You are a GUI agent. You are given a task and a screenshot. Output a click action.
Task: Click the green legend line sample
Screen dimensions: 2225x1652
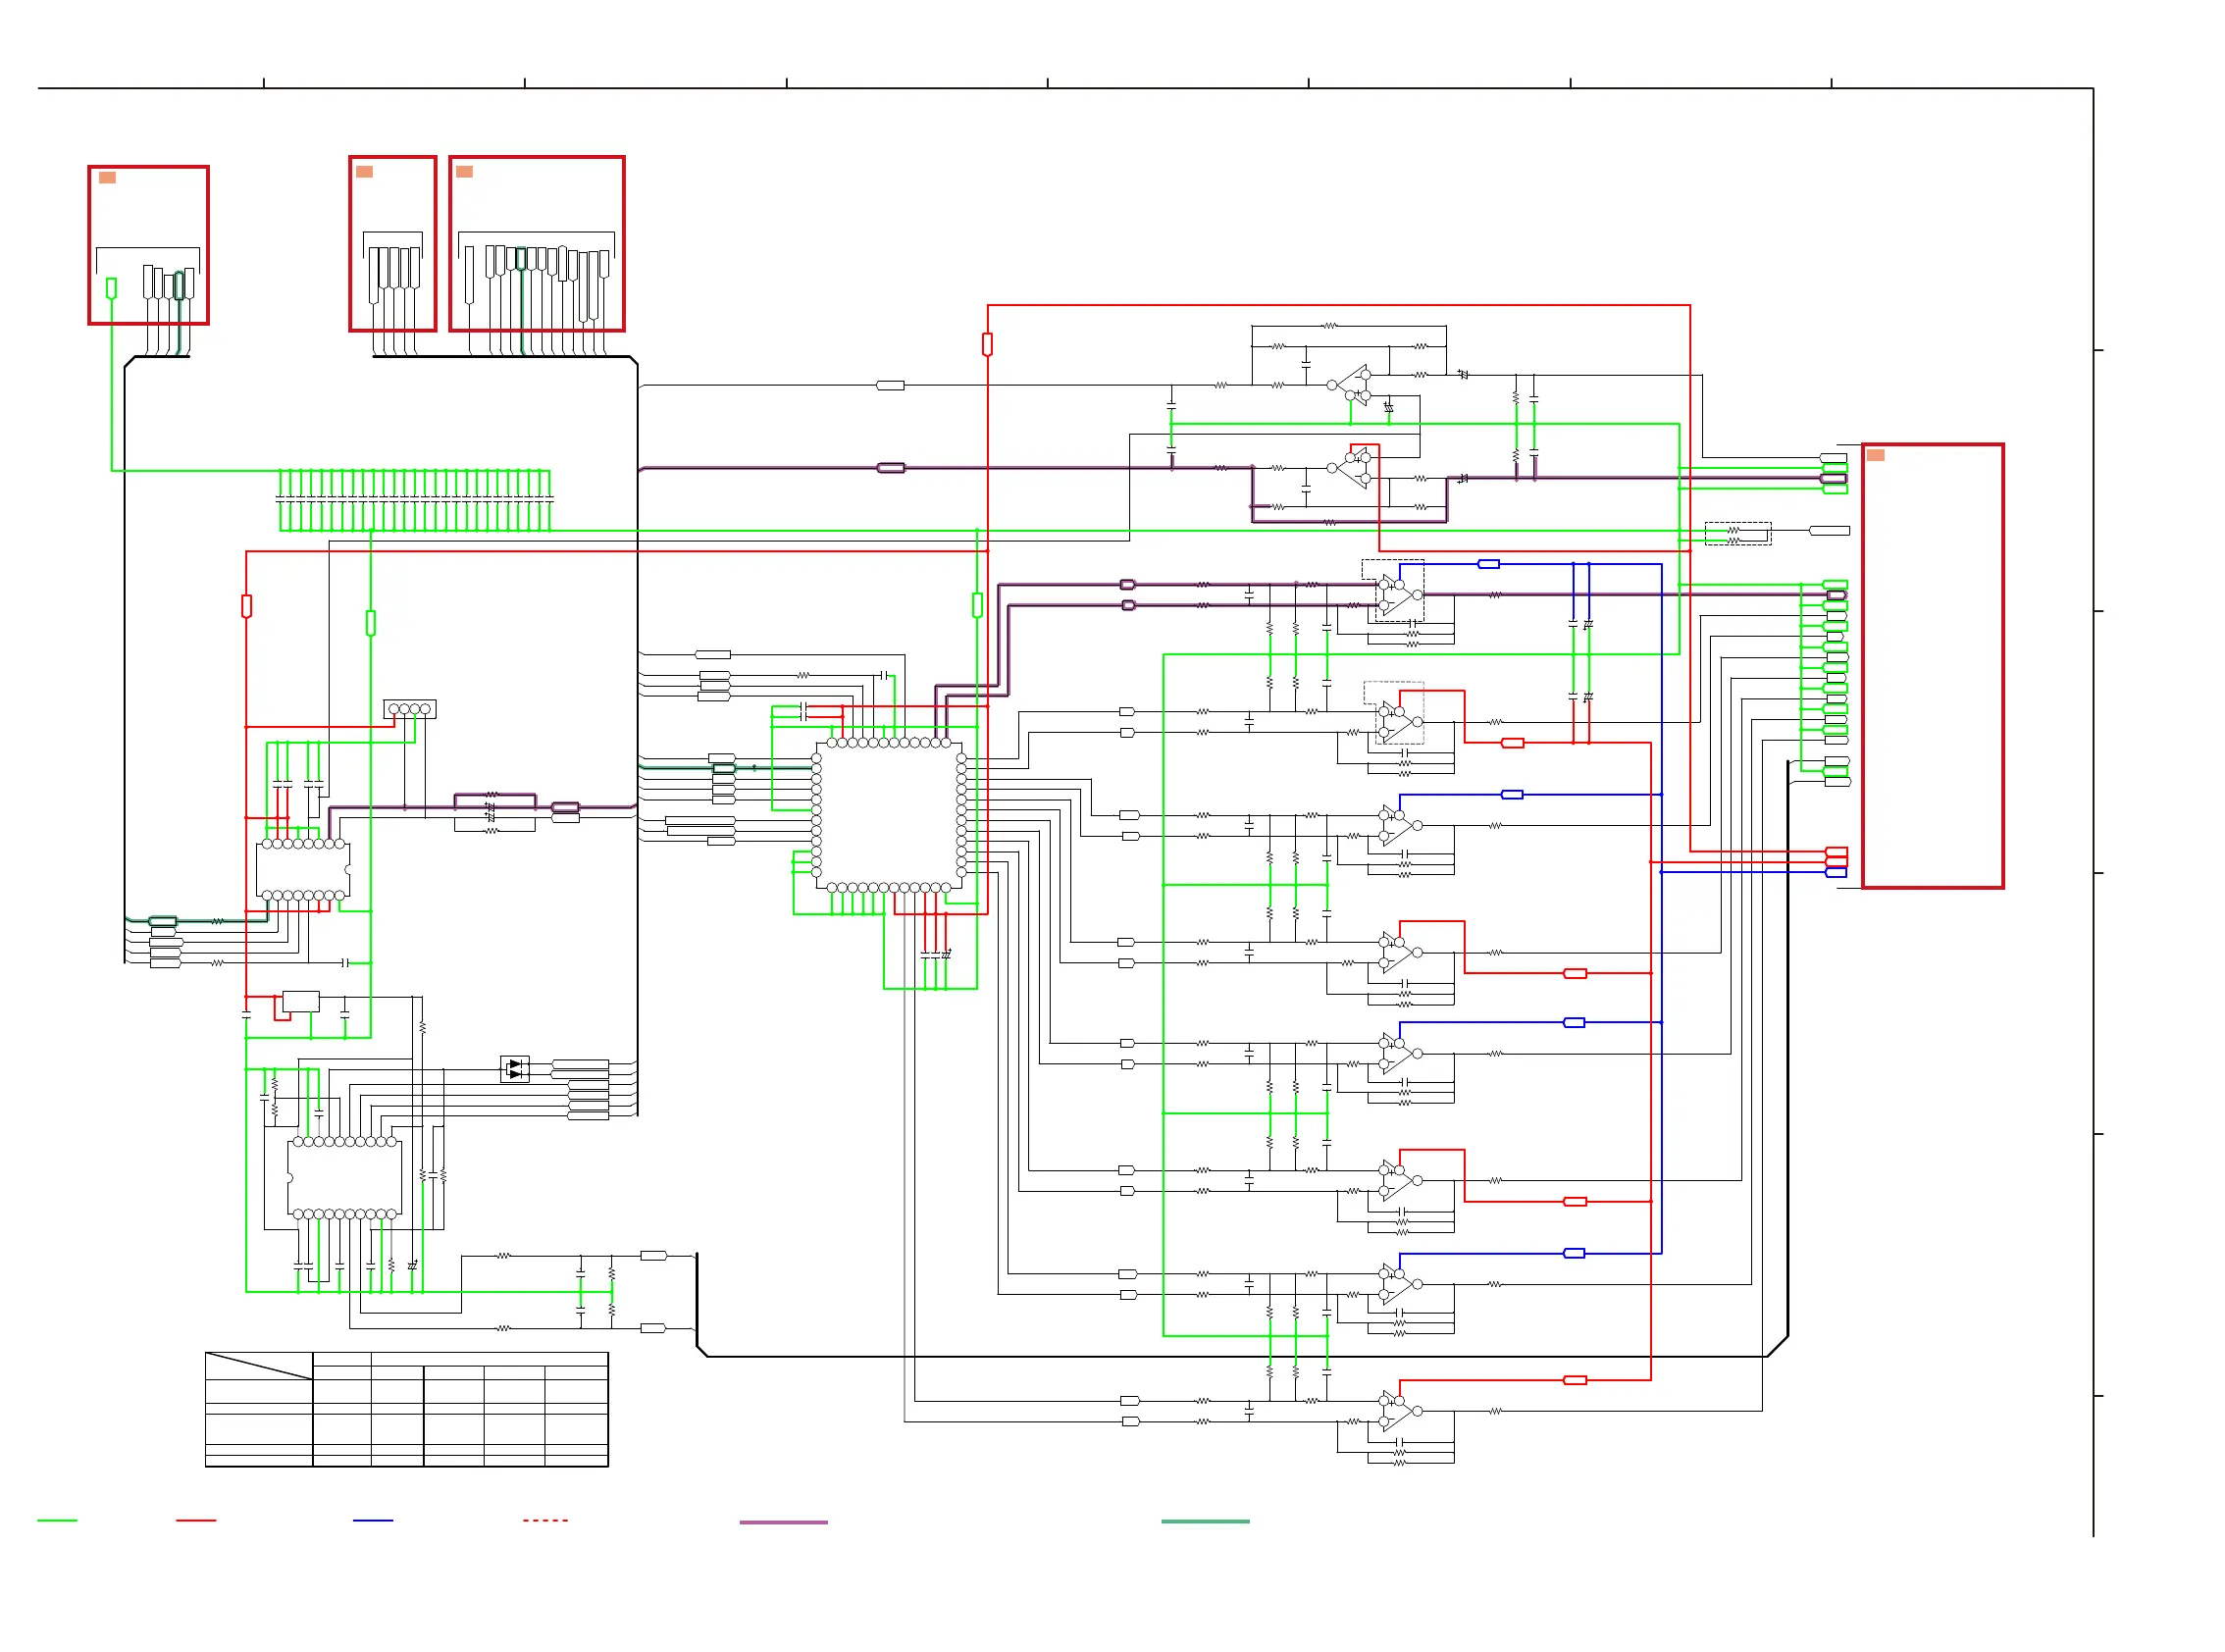click(57, 1520)
